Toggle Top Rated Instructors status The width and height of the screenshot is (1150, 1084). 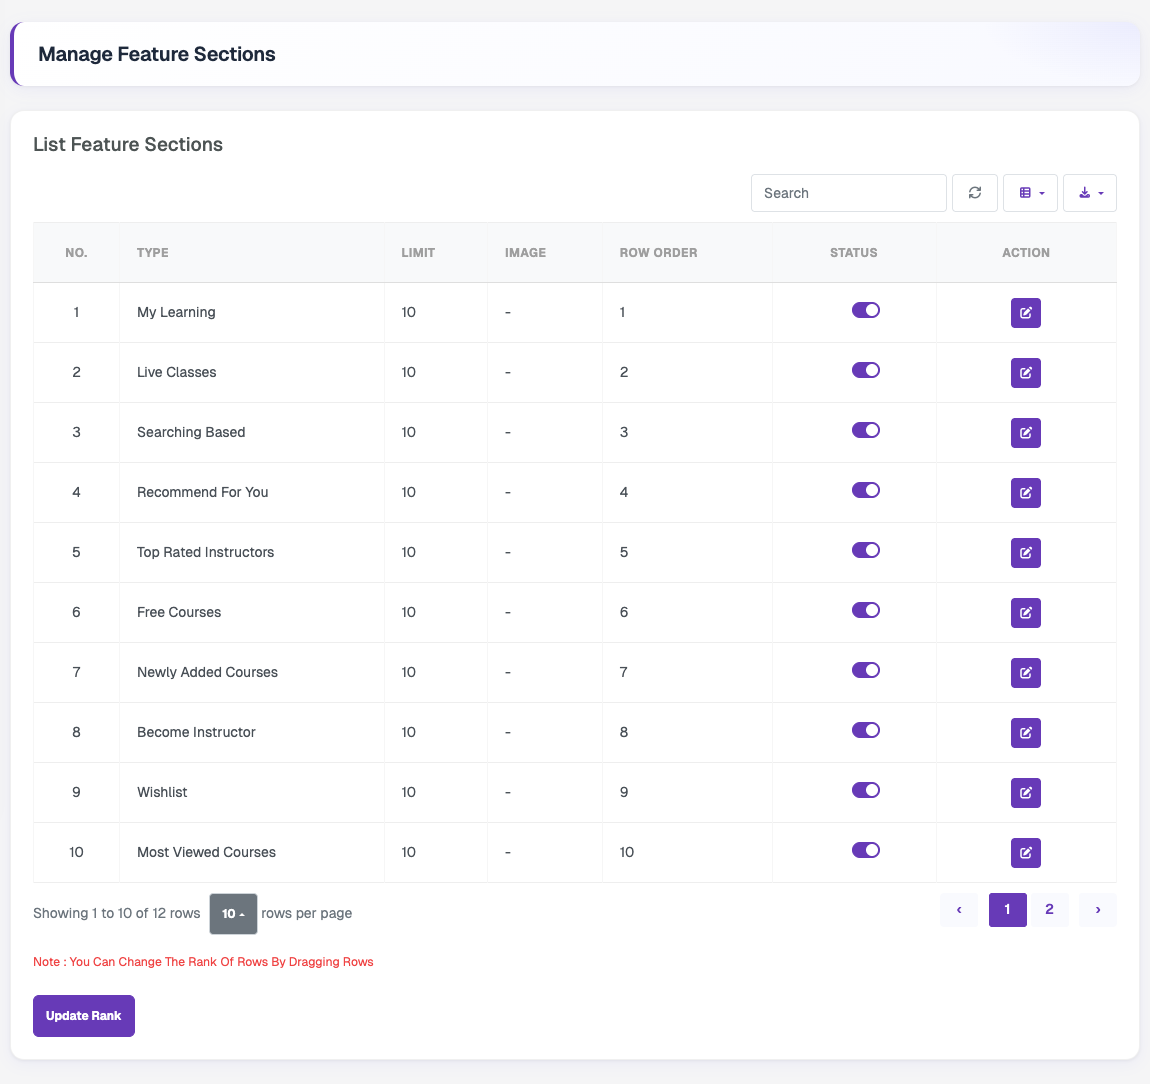click(865, 551)
